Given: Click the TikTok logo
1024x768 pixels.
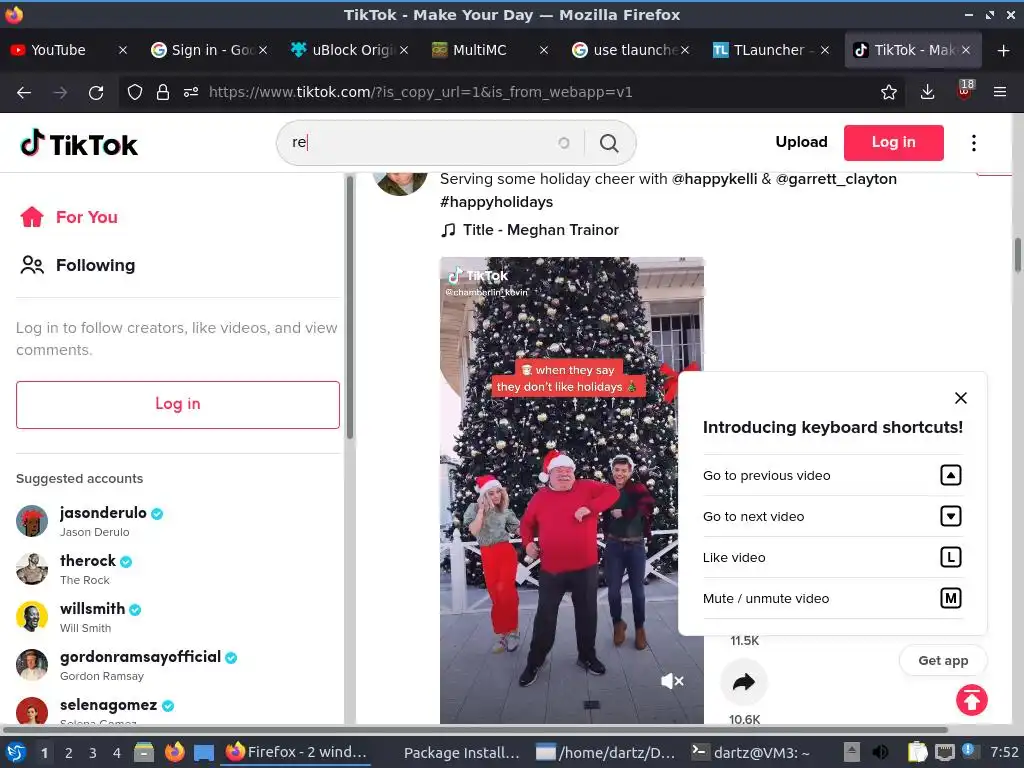Looking at the screenshot, I should tap(79, 144).
